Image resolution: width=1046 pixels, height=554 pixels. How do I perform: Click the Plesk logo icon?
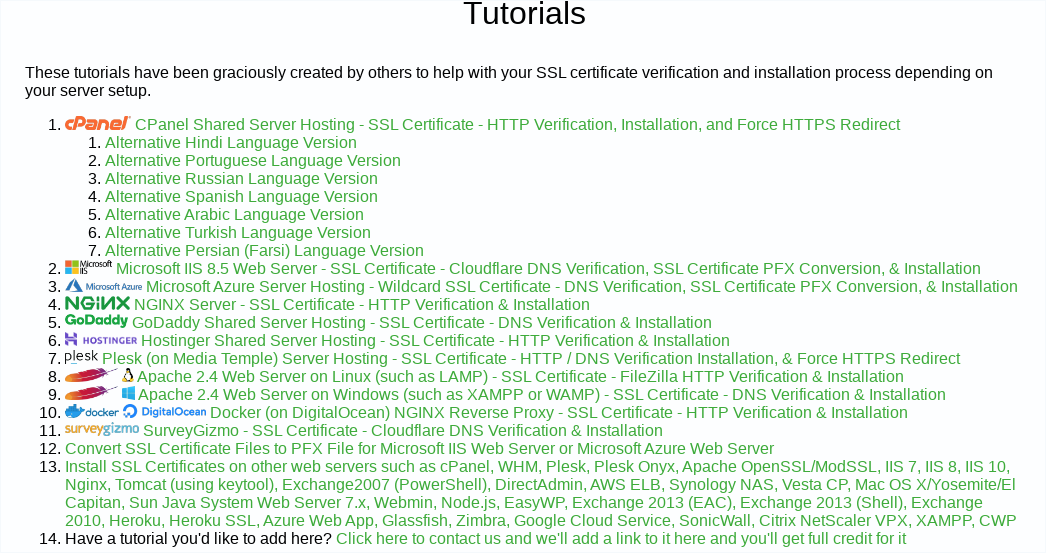(x=81, y=357)
